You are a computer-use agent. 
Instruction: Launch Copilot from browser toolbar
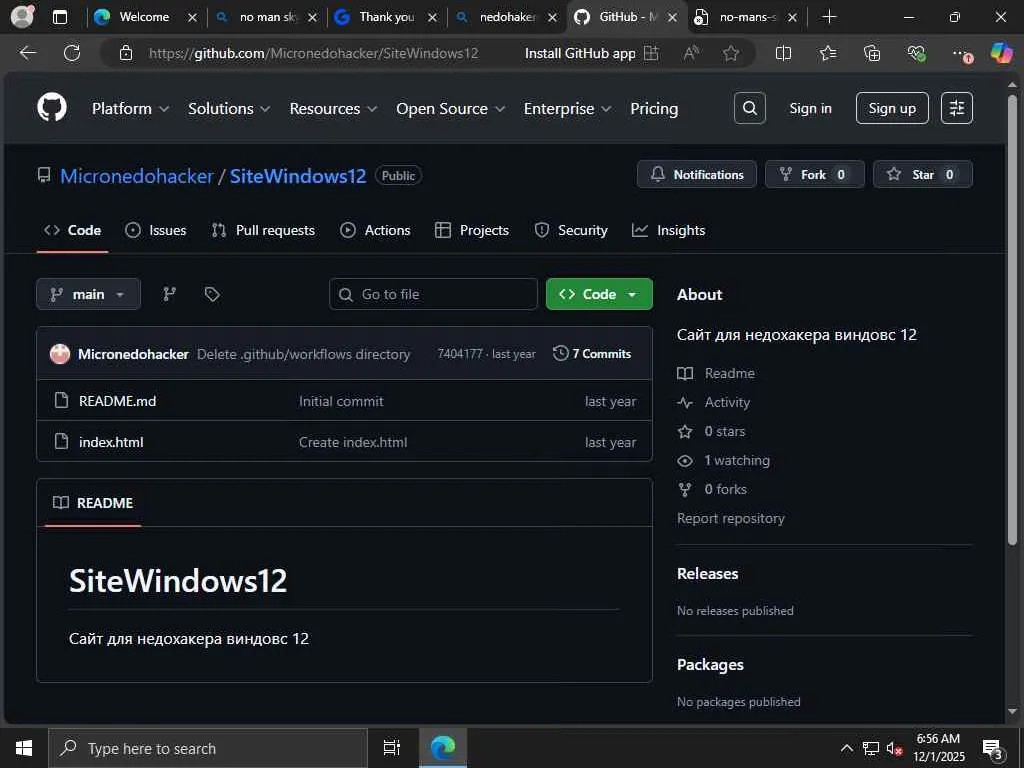click(1001, 53)
